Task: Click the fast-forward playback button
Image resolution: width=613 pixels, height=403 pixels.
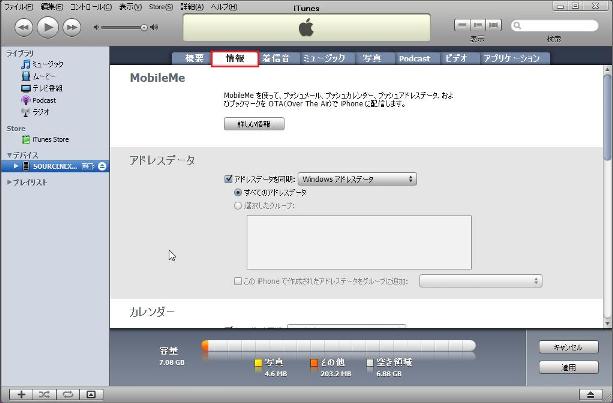Action: [72, 27]
